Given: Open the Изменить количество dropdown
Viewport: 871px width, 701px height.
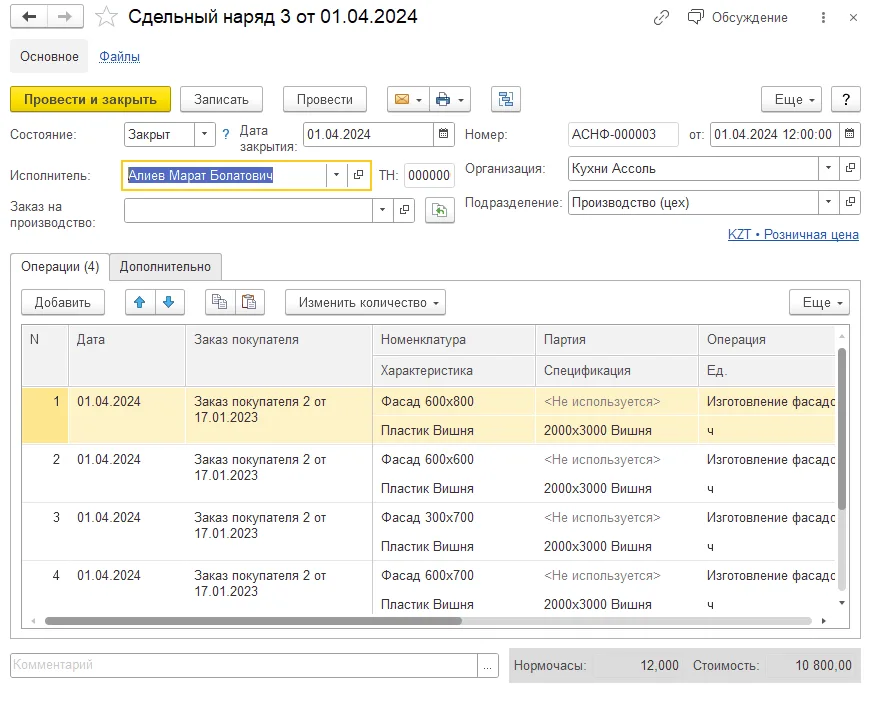Looking at the screenshot, I should tap(366, 302).
